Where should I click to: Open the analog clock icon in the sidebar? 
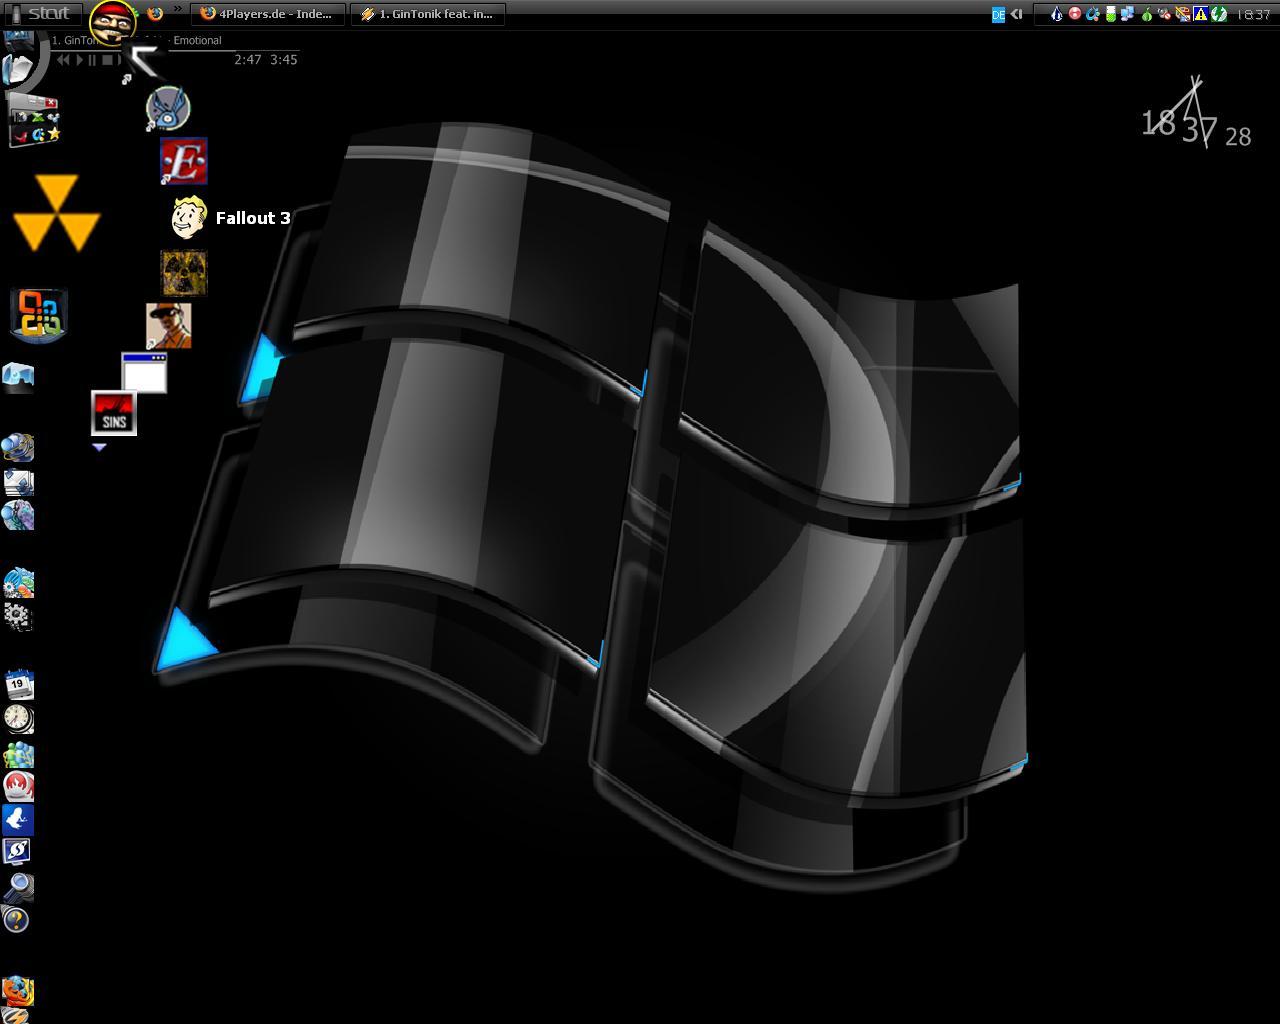[17, 719]
